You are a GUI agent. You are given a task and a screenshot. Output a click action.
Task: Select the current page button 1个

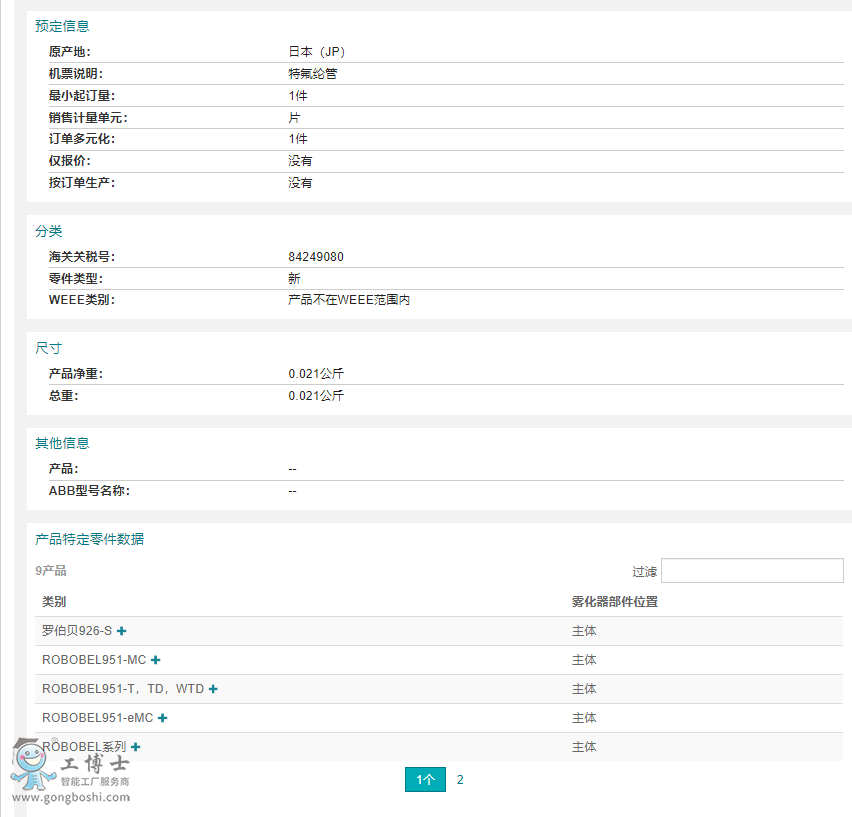[x=425, y=780]
